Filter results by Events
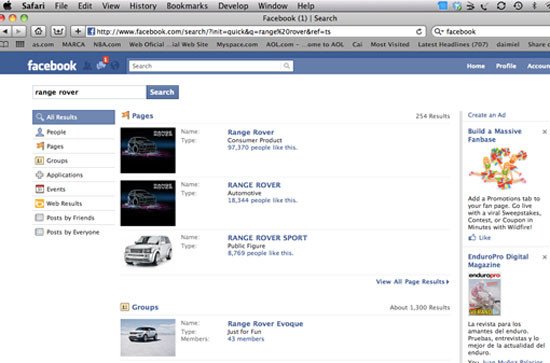This screenshot has height=363, width=550. 74,189
